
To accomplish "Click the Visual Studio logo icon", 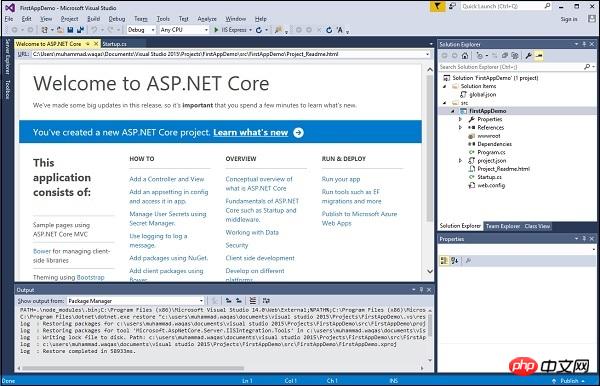I will (x=10, y=7).
